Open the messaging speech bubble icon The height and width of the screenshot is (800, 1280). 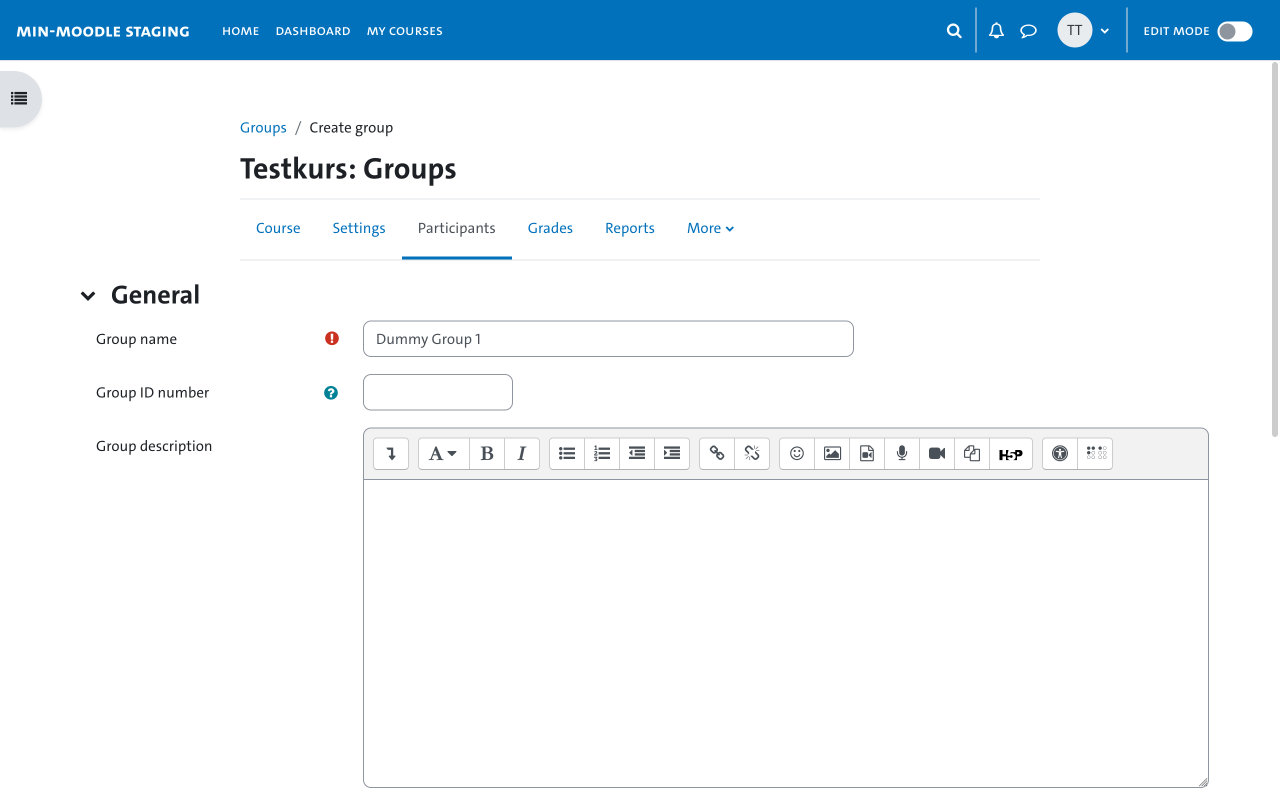pos(1028,31)
